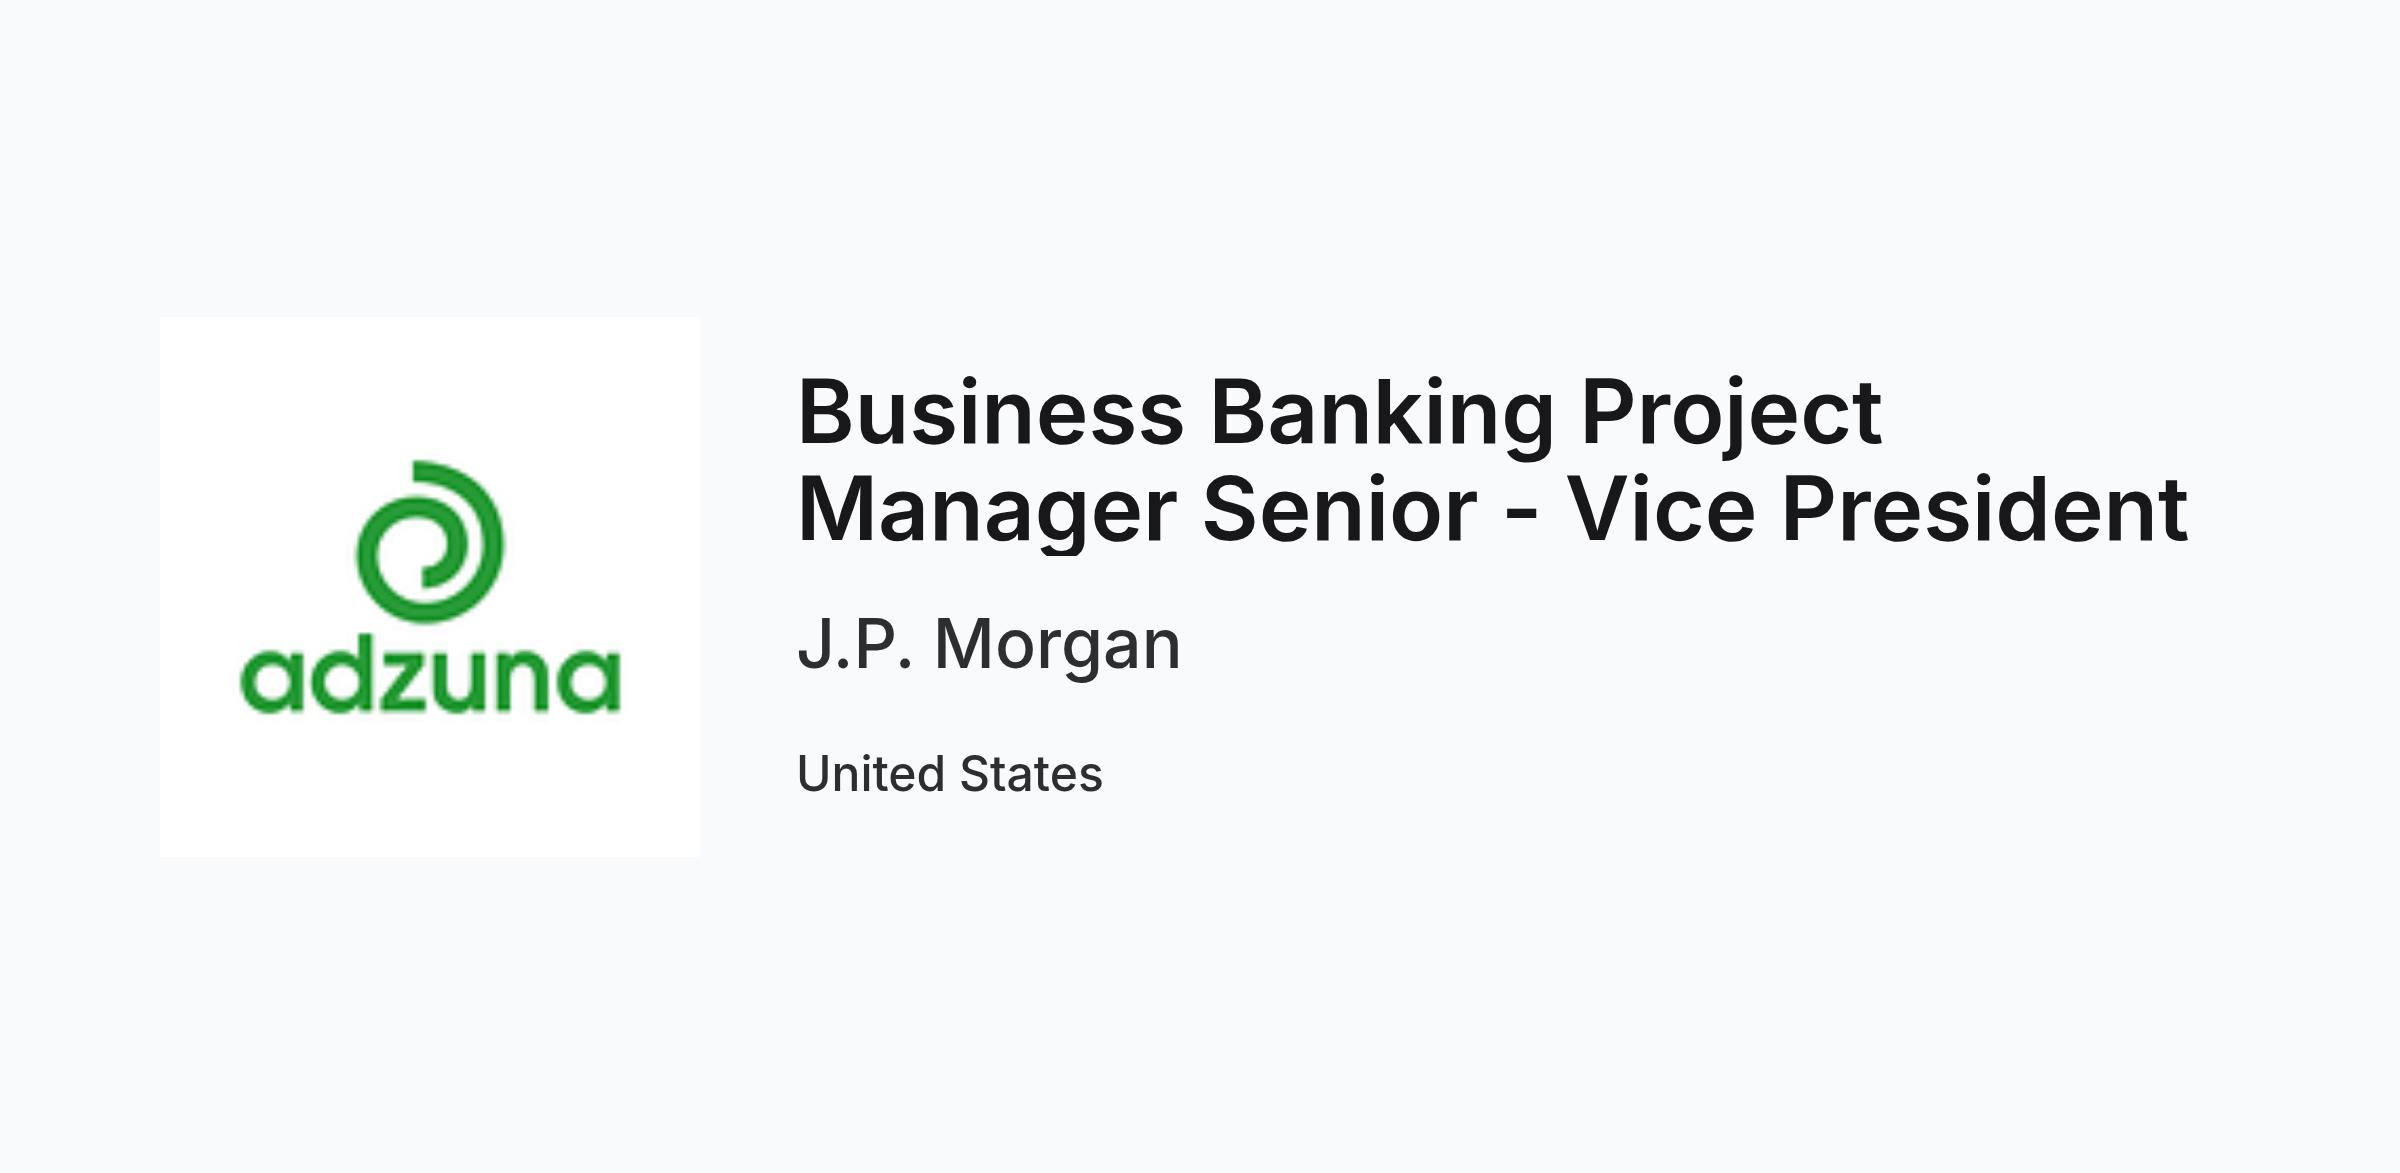Click the adzuna wordmark text in logo
Viewport: 2400px width, 1173px height.
point(430,679)
